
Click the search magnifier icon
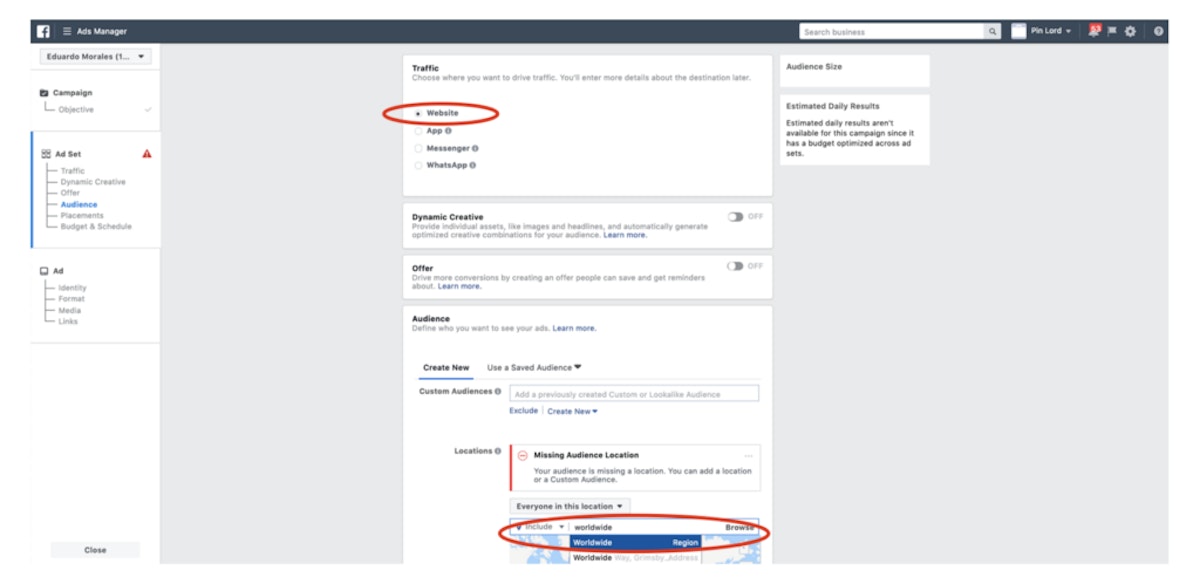[992, 32]
